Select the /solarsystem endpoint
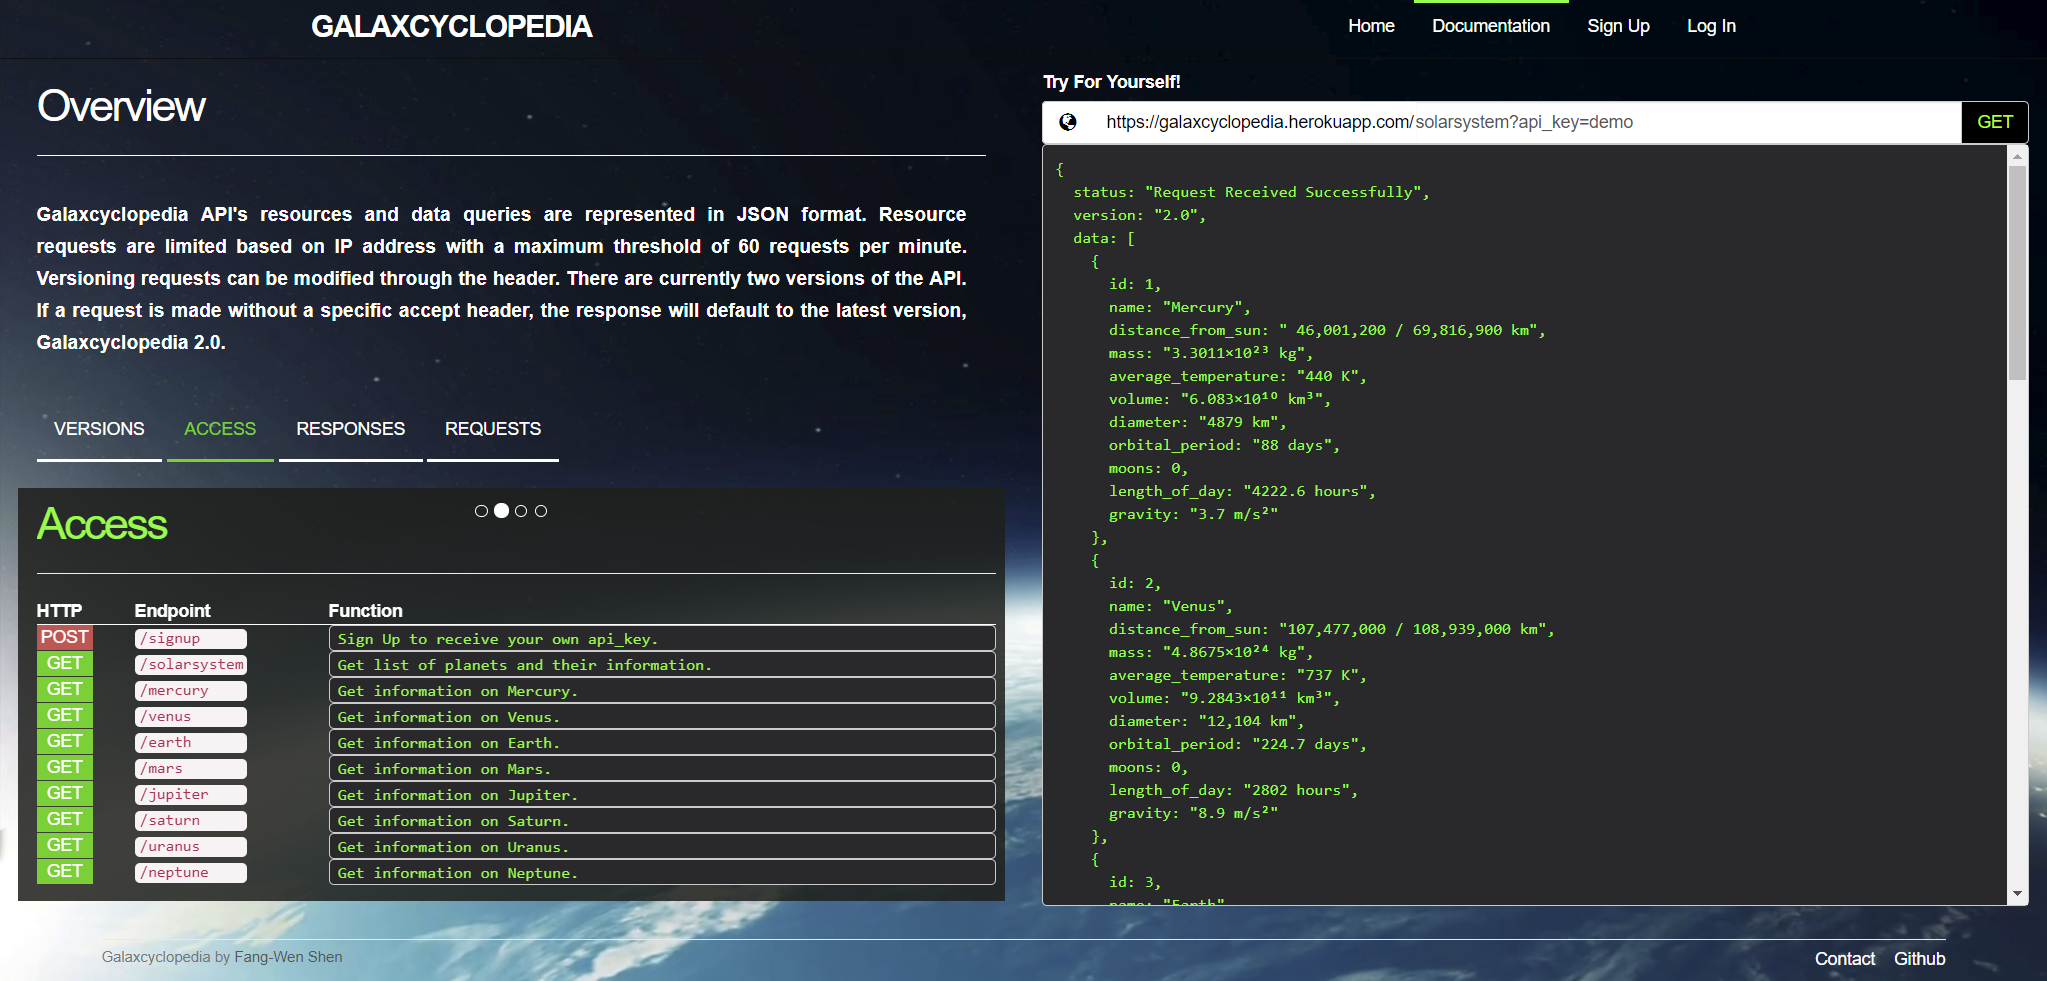 tap(191, 665)
